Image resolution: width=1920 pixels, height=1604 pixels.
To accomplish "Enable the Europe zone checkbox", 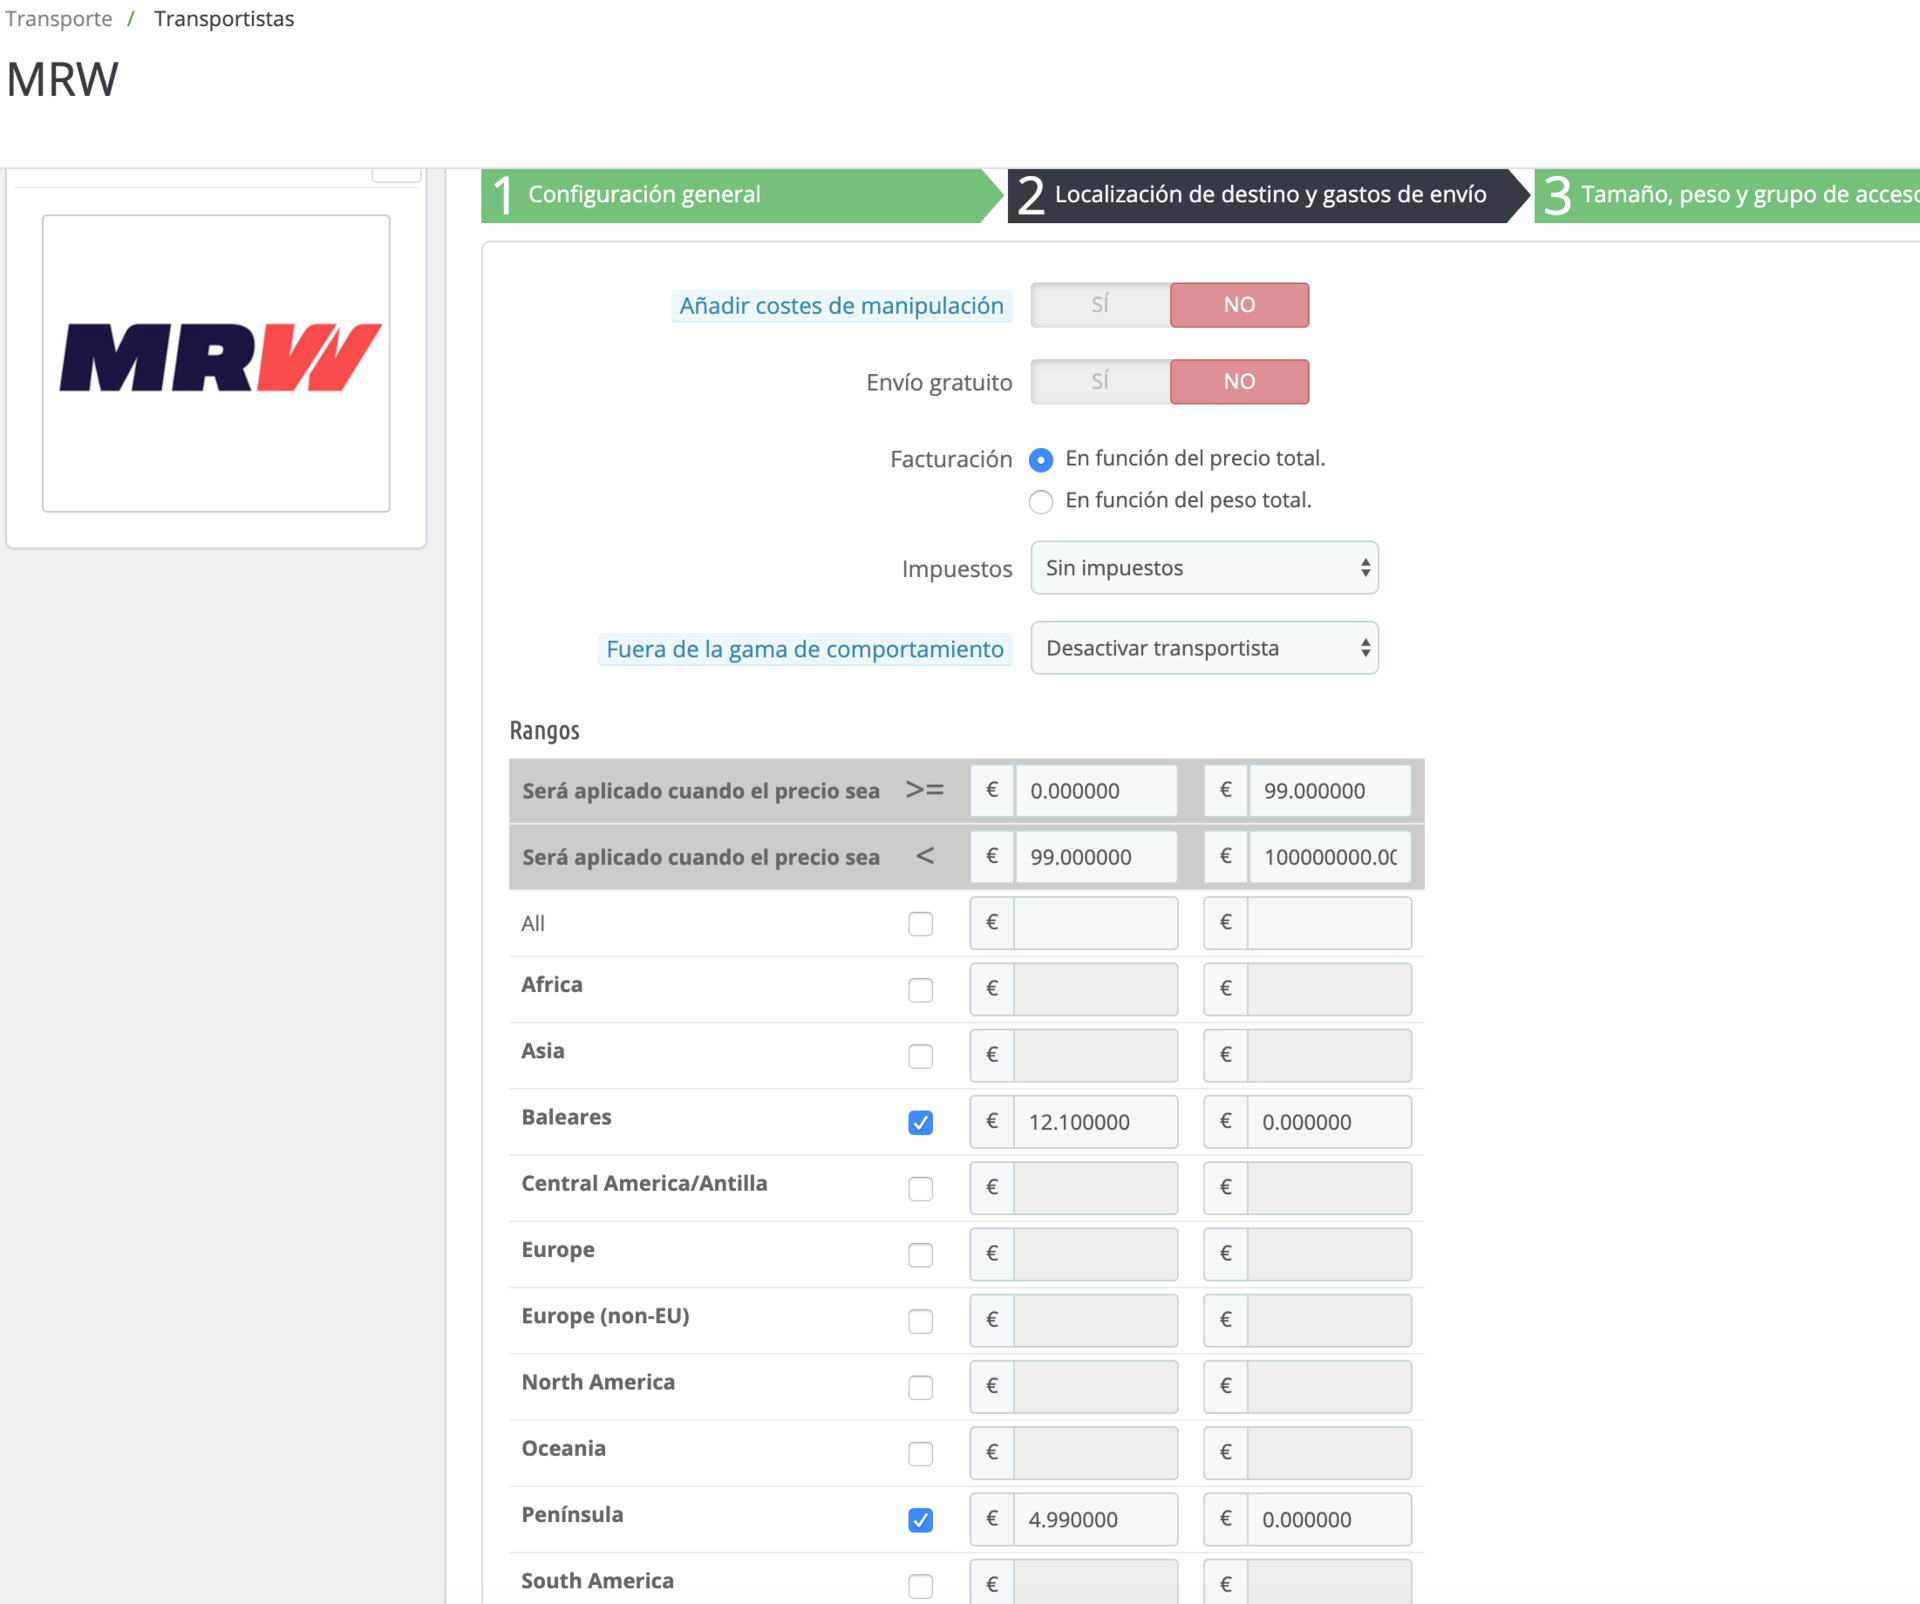I will tap(920, 1255).
